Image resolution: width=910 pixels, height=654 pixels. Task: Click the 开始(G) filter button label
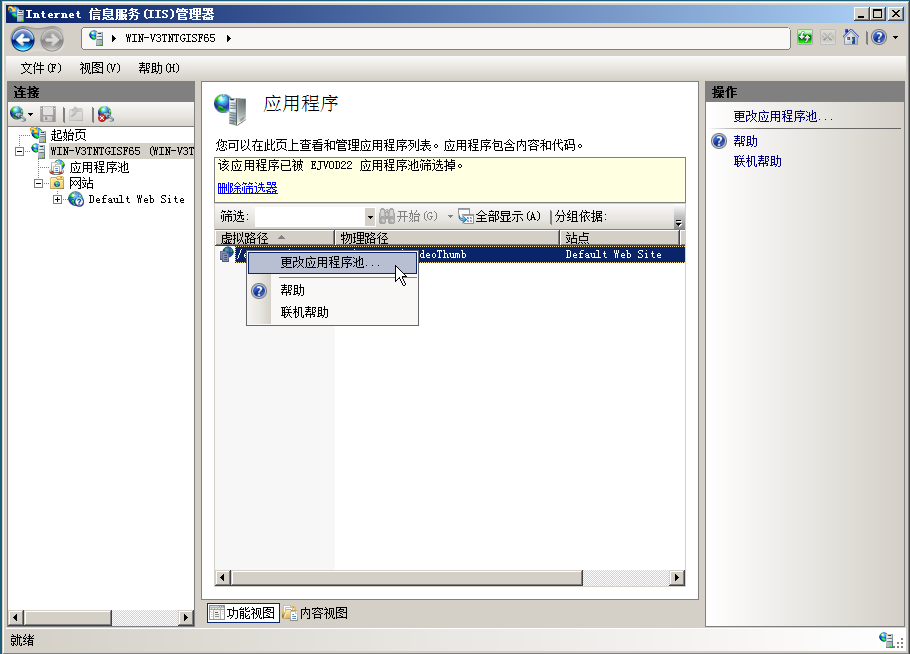(x=417, y=216)
